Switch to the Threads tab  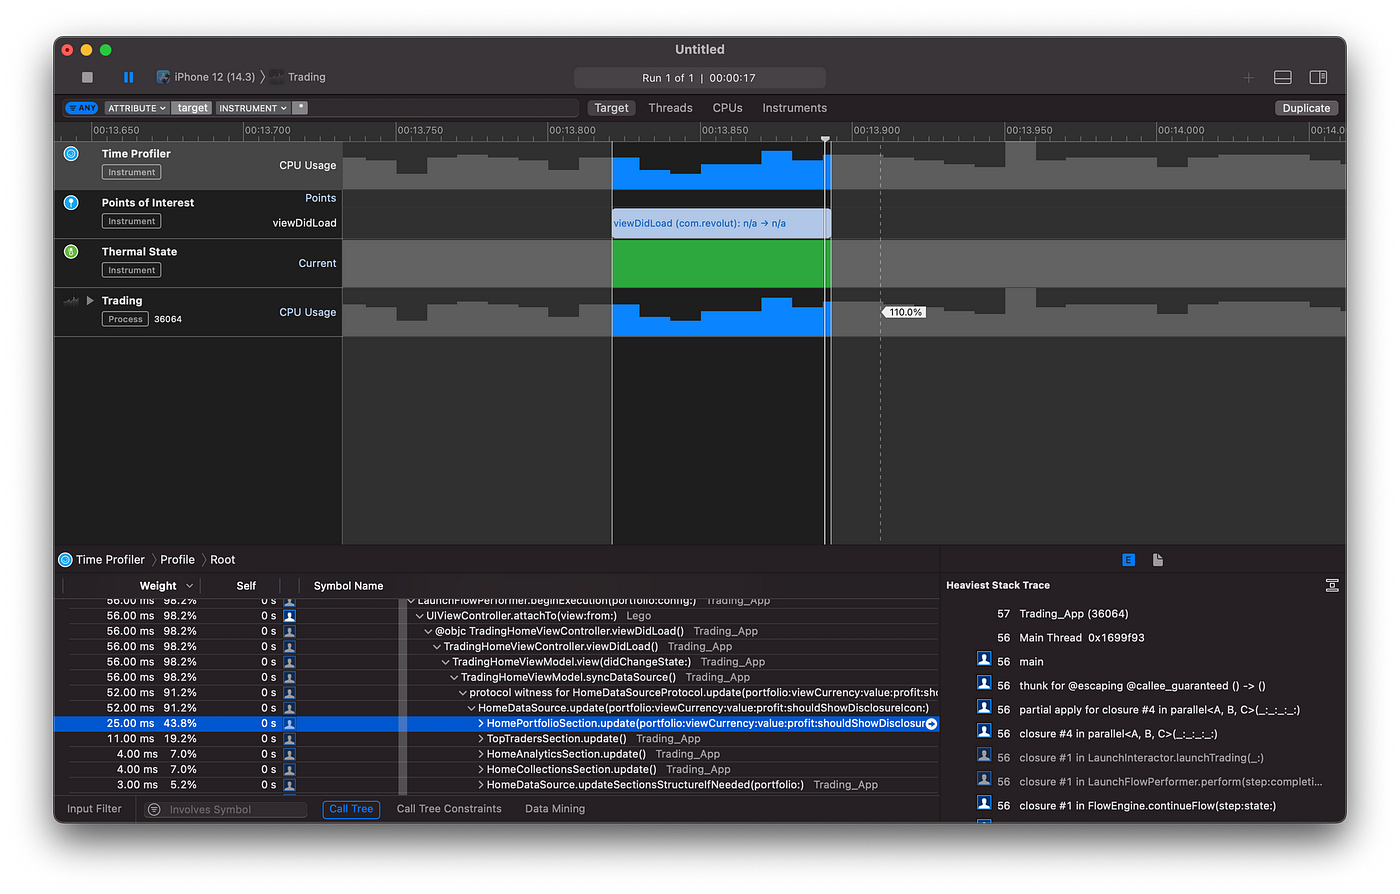point(670,107)
